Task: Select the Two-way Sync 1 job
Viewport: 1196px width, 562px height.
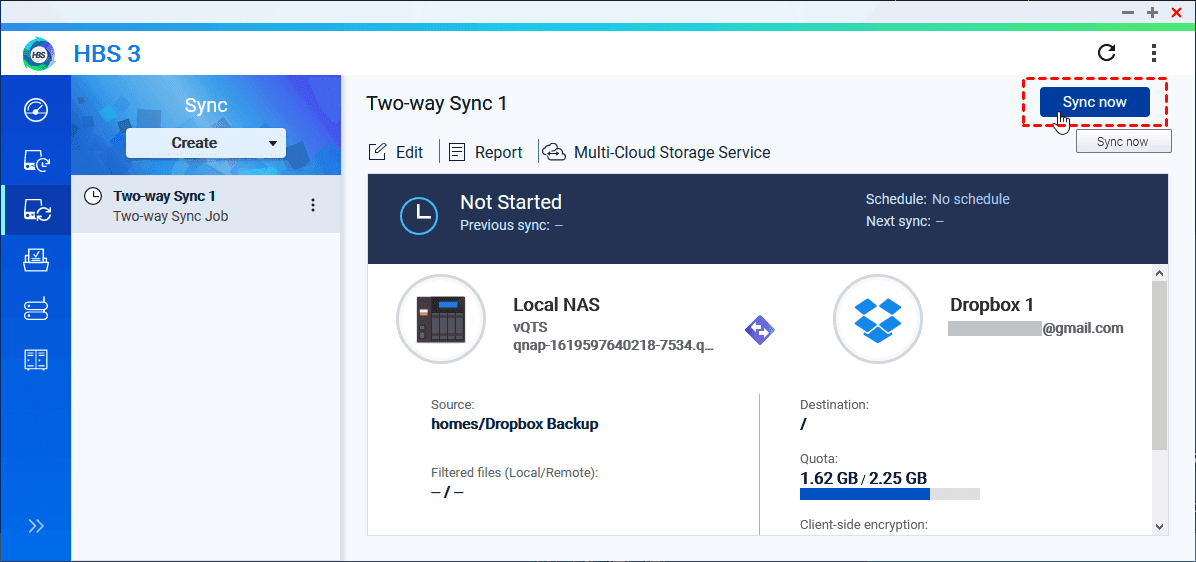Action: (x=190, y=205)
